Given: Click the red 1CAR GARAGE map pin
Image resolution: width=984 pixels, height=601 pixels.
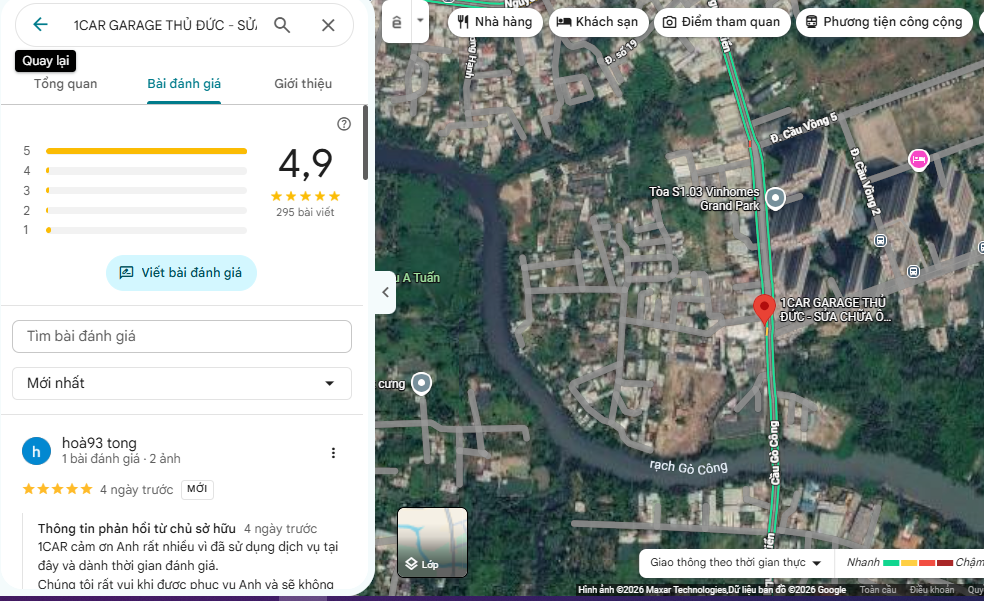Looking at the screenshot, I should [x=764, y=308].
